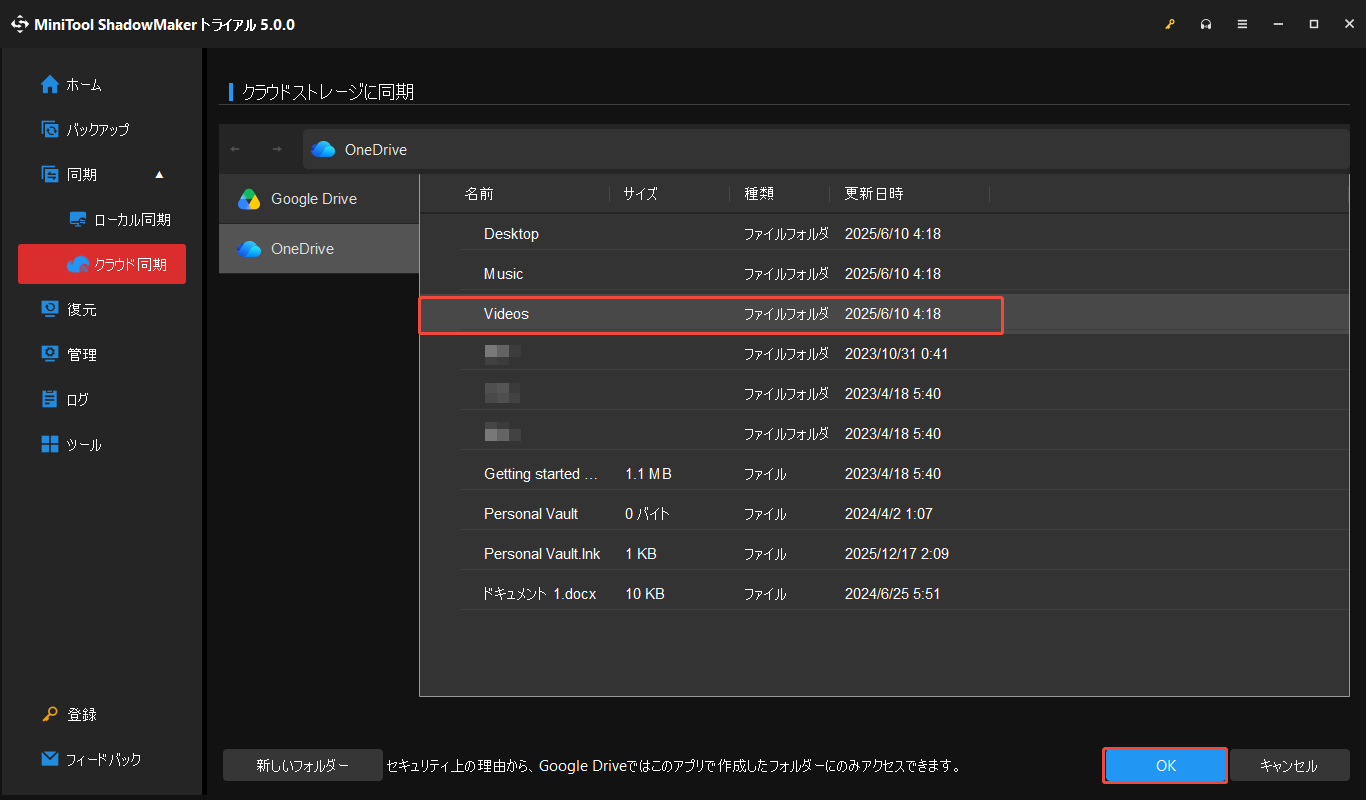The height and width of the screenshot is (800, 1366).
Task: Select the Videos folder row
Action: [884, 314]
